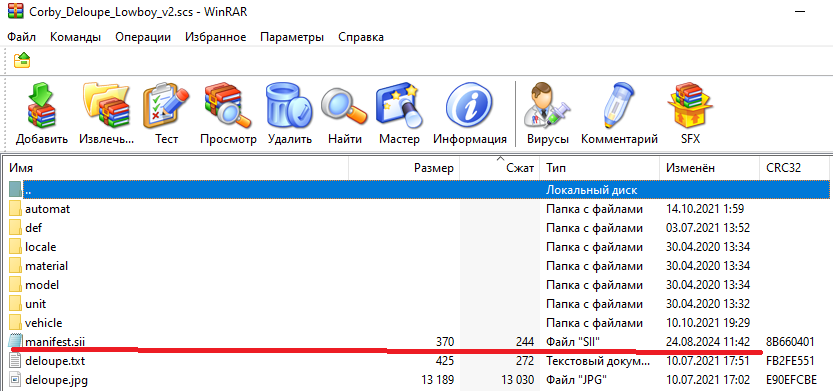
Task: Select the deloupe.jpg file name
Action: 56,380
